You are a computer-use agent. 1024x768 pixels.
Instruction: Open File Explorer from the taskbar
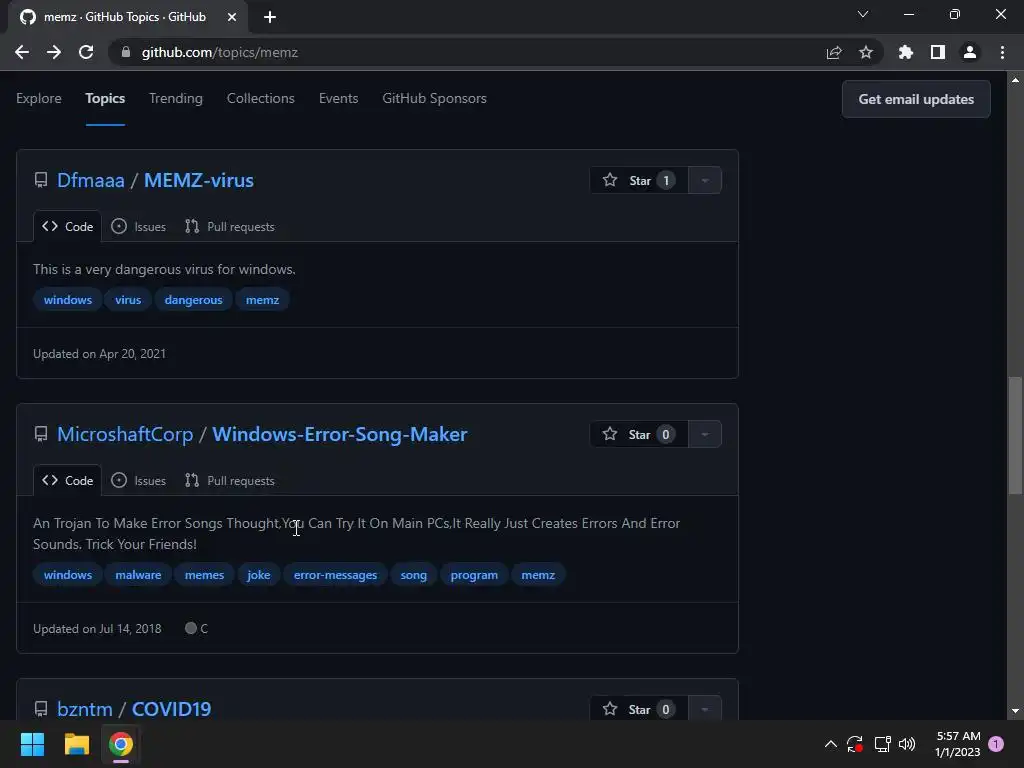[76, 744]
